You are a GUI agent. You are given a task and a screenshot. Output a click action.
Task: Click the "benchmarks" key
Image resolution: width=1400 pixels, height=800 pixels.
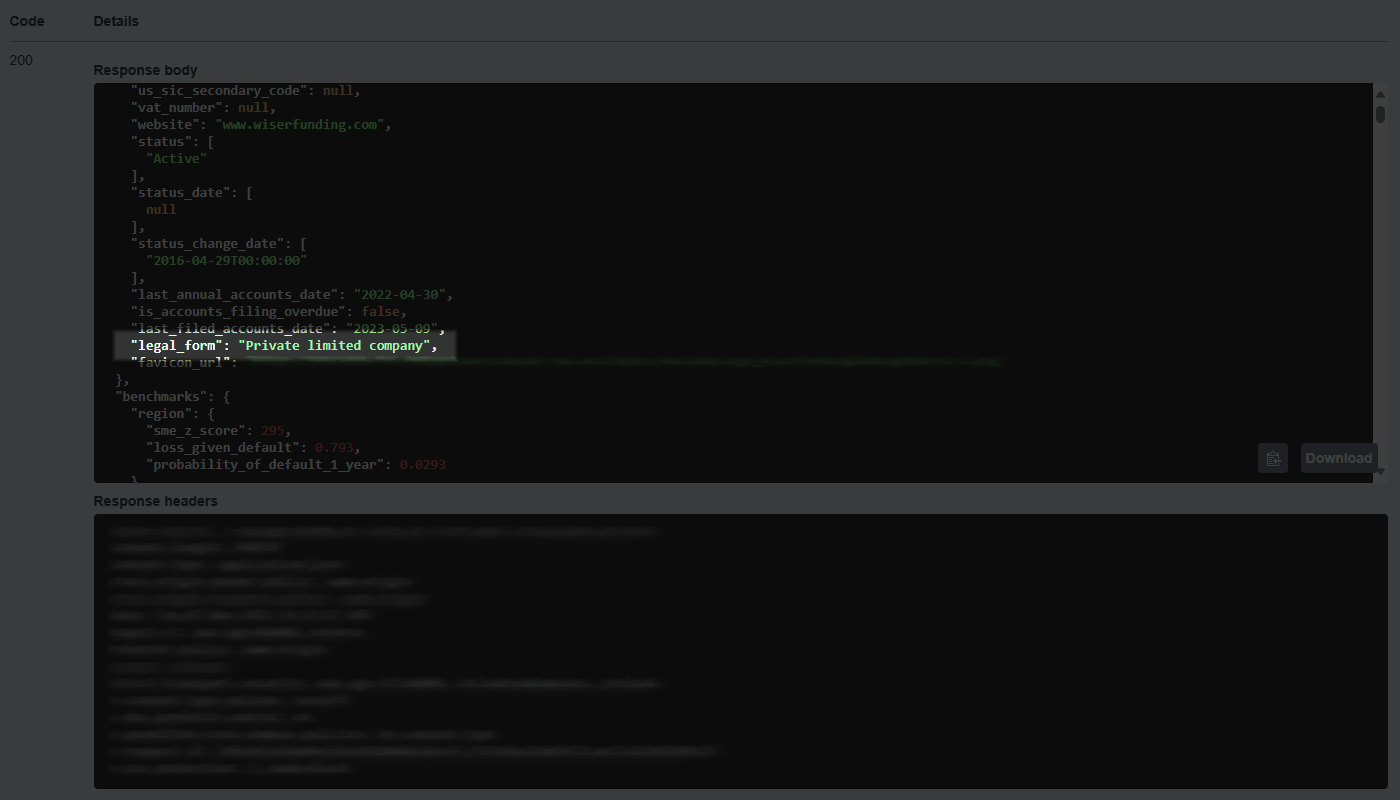point(161,397)
